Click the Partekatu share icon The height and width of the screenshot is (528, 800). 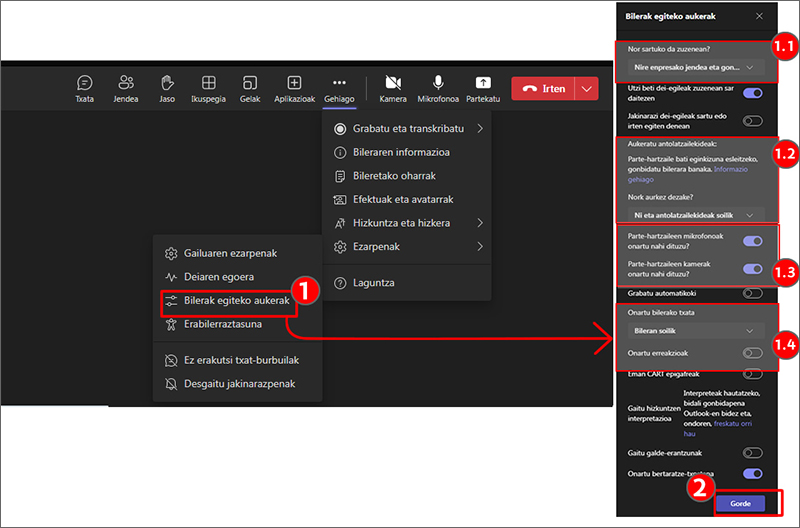pos(483,84)
